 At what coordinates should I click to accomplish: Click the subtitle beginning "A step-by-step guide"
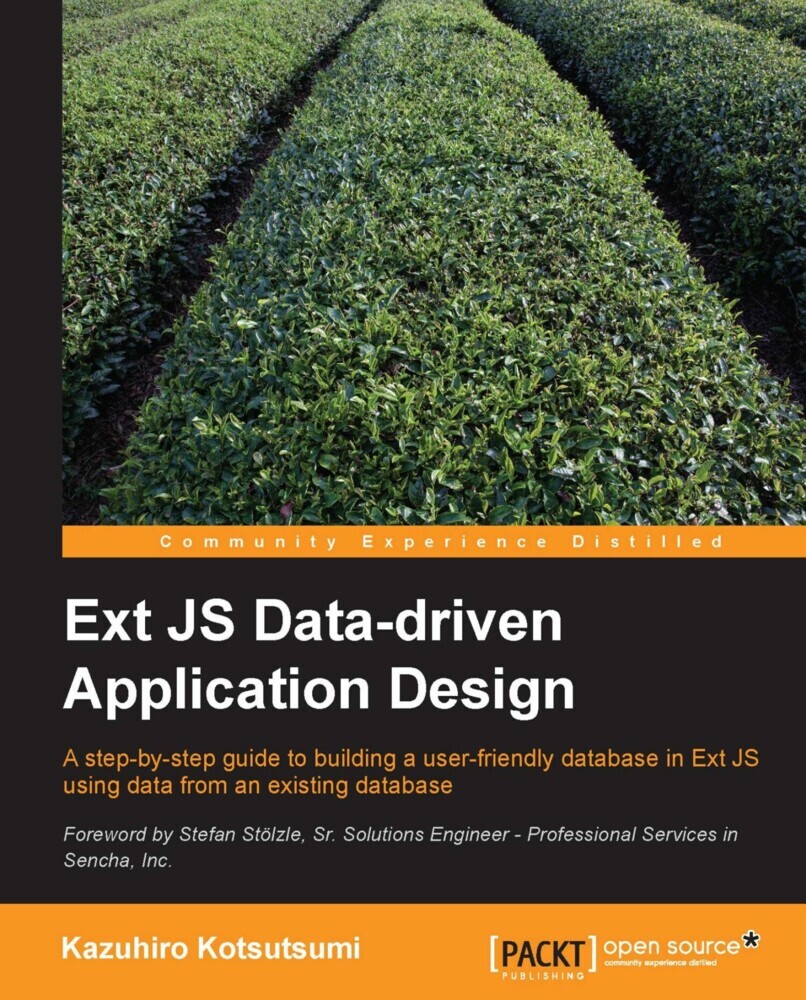click(x=411, y=772)
